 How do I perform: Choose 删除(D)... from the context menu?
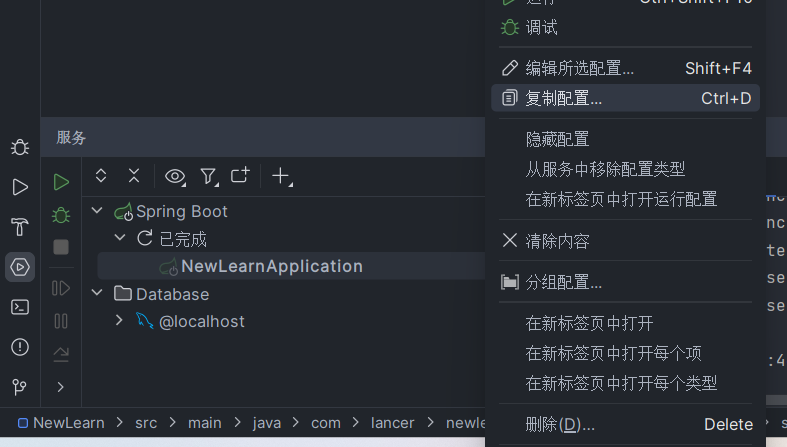625,424
